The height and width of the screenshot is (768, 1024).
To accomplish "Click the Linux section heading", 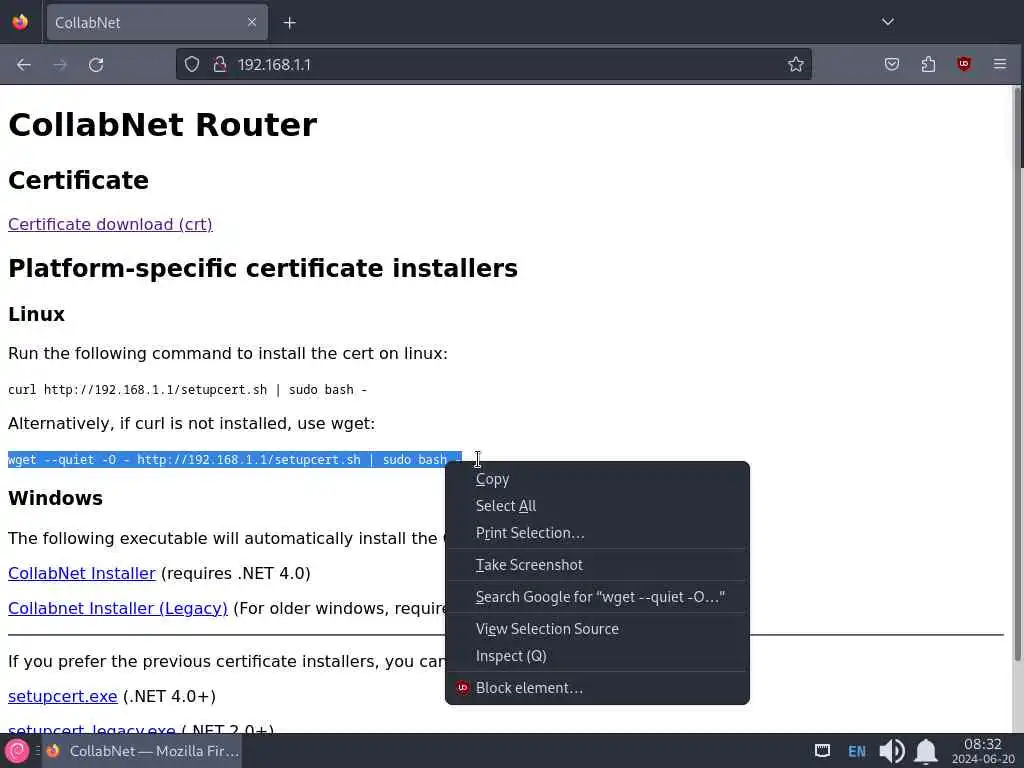I will 37,314.
